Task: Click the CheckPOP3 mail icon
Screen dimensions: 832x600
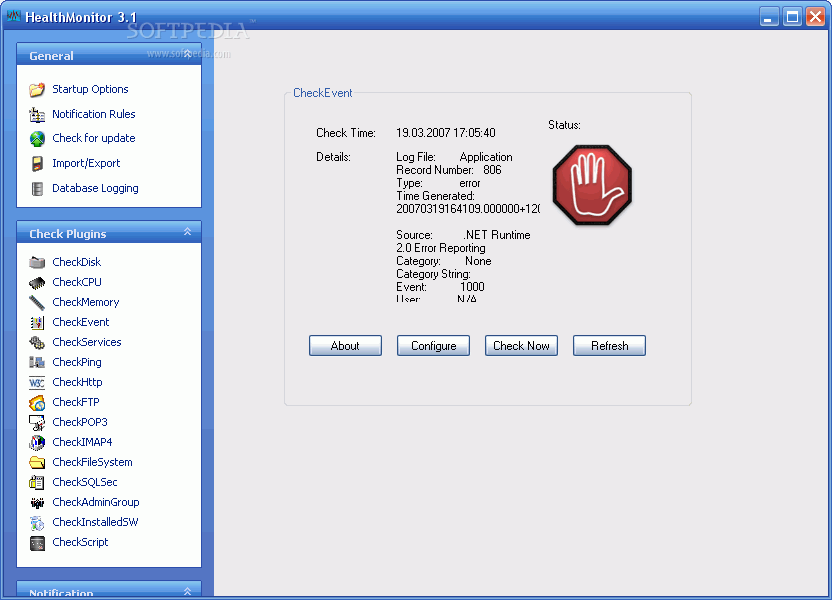Action: 37,423
